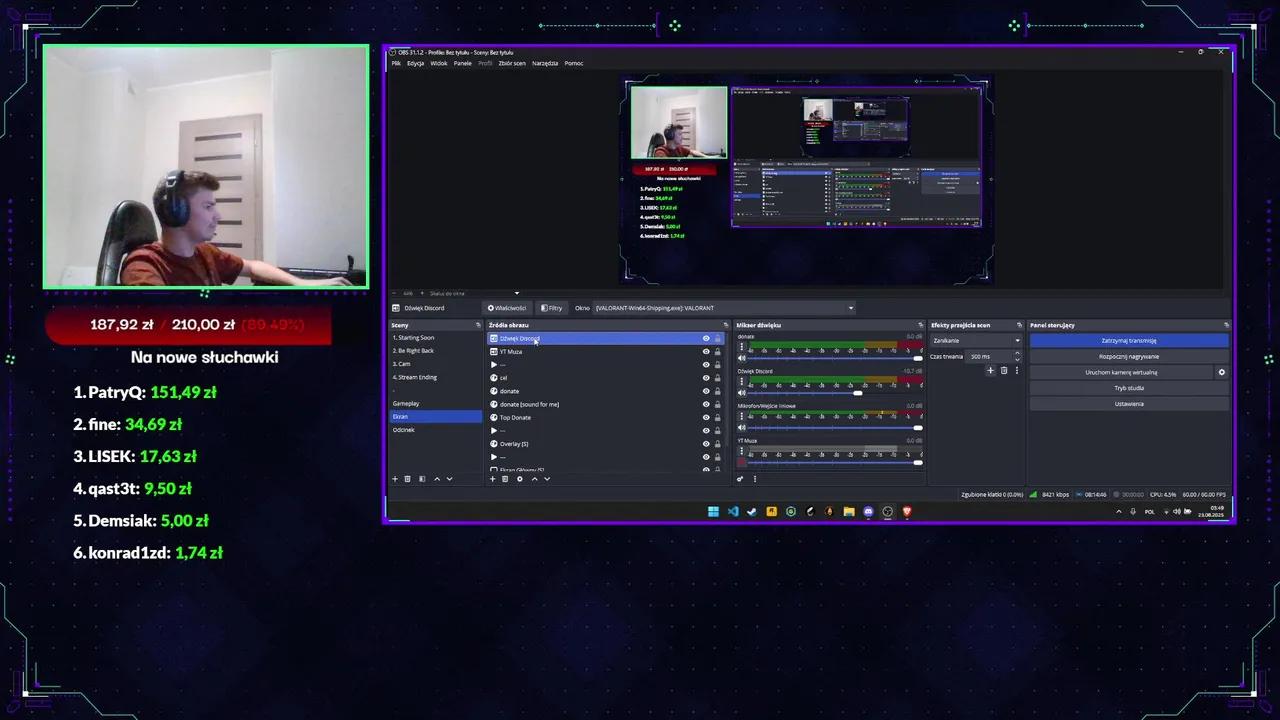Open Właściwości for the selected source
The height and width of the screenshot is (720, 1280).
[x=507, y=308]
